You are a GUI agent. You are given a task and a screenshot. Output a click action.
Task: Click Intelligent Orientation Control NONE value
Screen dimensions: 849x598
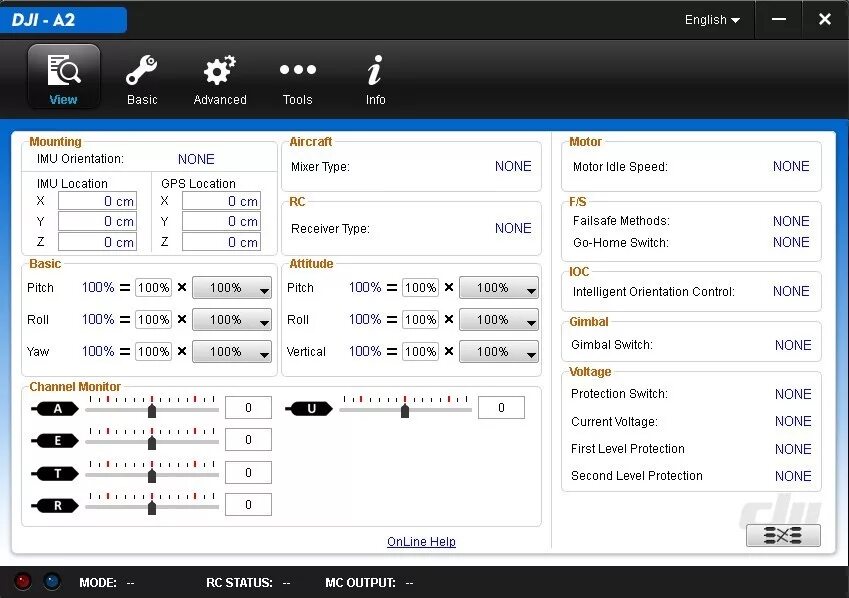pos(791,291)
